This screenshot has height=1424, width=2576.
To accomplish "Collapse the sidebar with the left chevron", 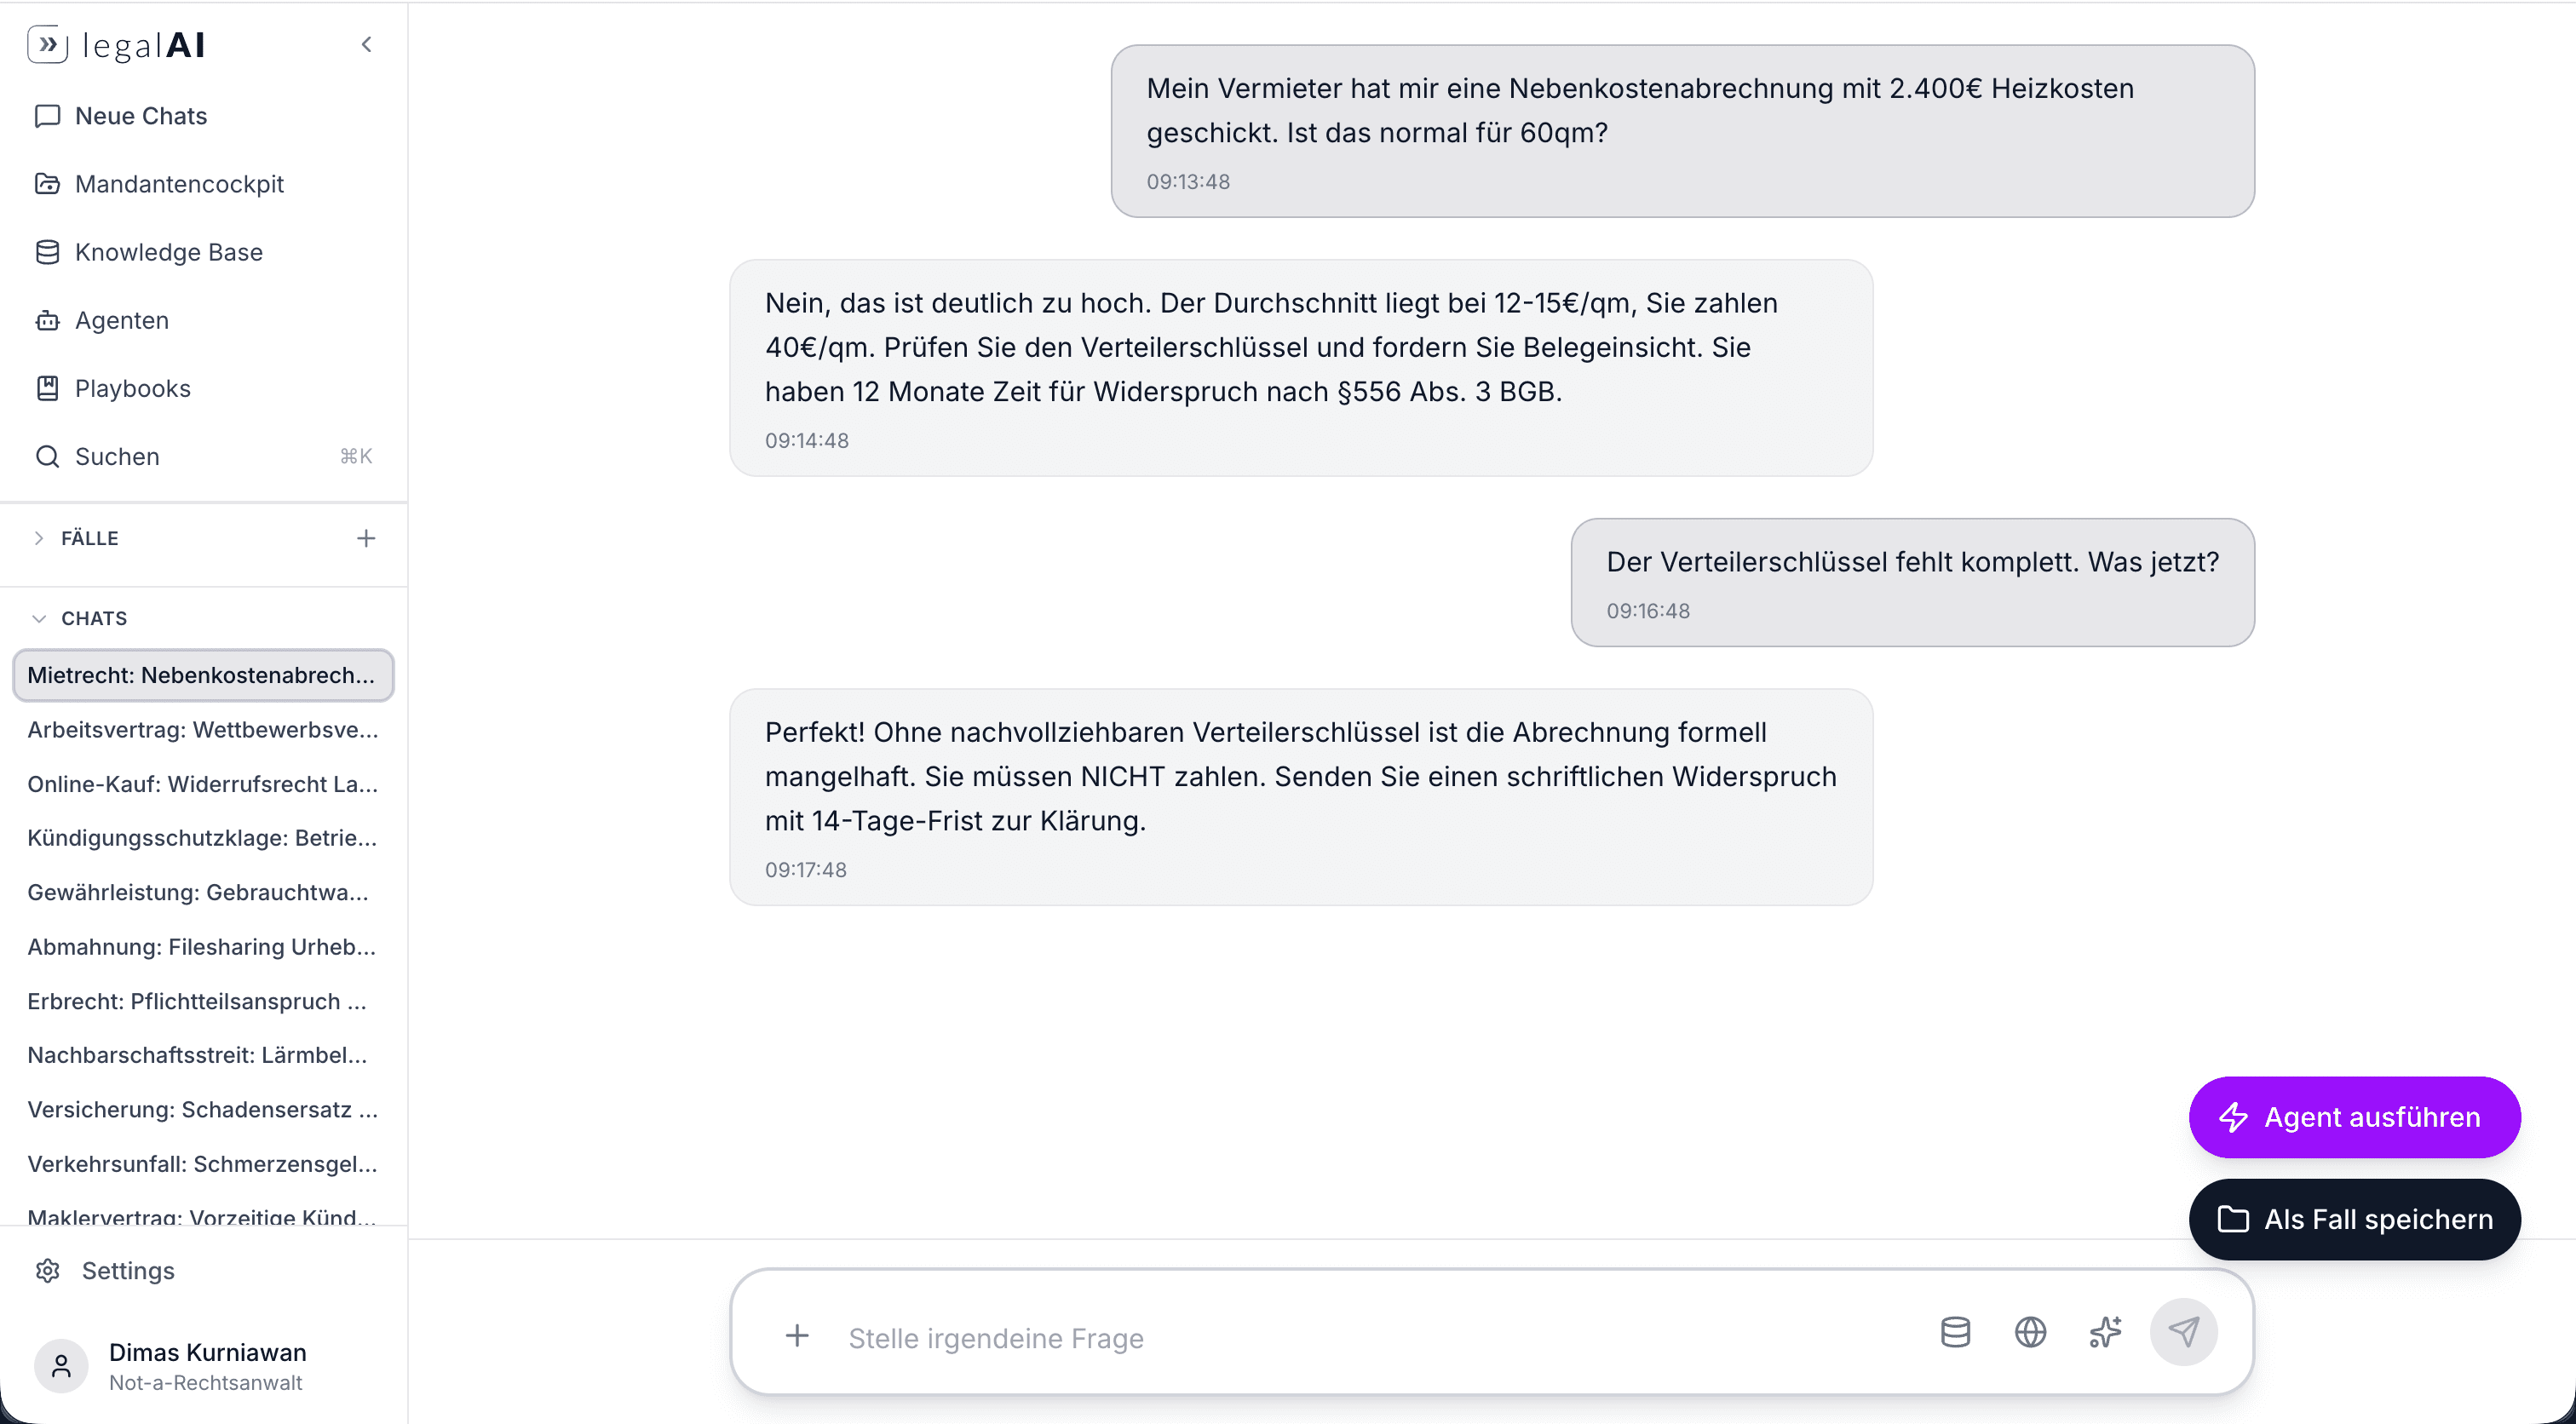I will pos(367,45).
